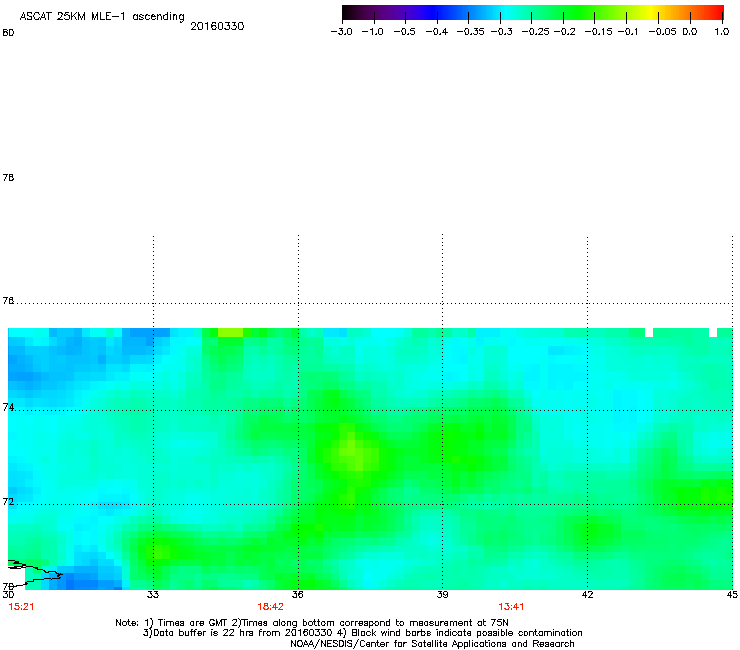
Task: Click the 78 latitude axis label
Action: (x=8, y=177)
